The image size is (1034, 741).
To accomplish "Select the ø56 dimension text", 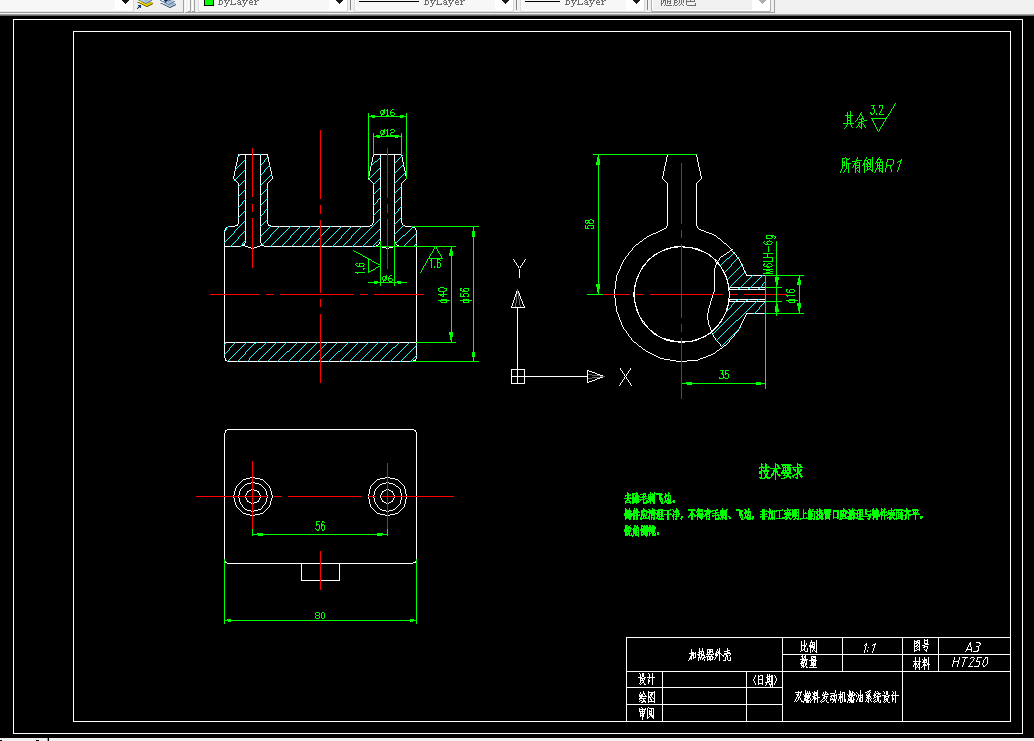I will coord(465,295).
